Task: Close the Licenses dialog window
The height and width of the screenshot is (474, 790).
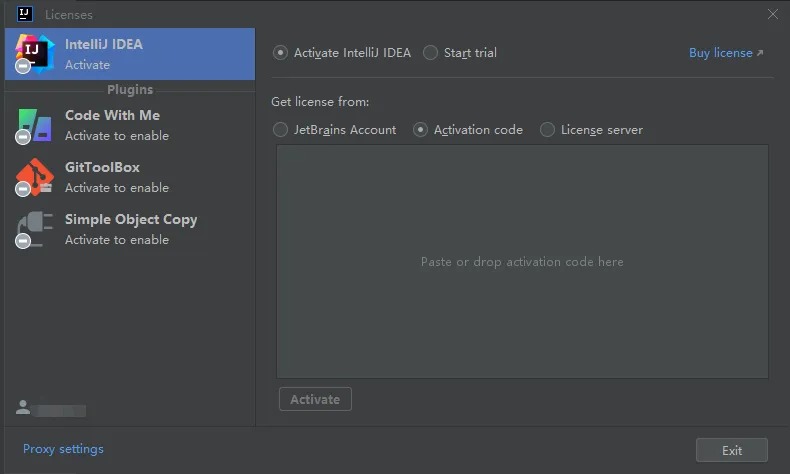Action: point(772,14)
